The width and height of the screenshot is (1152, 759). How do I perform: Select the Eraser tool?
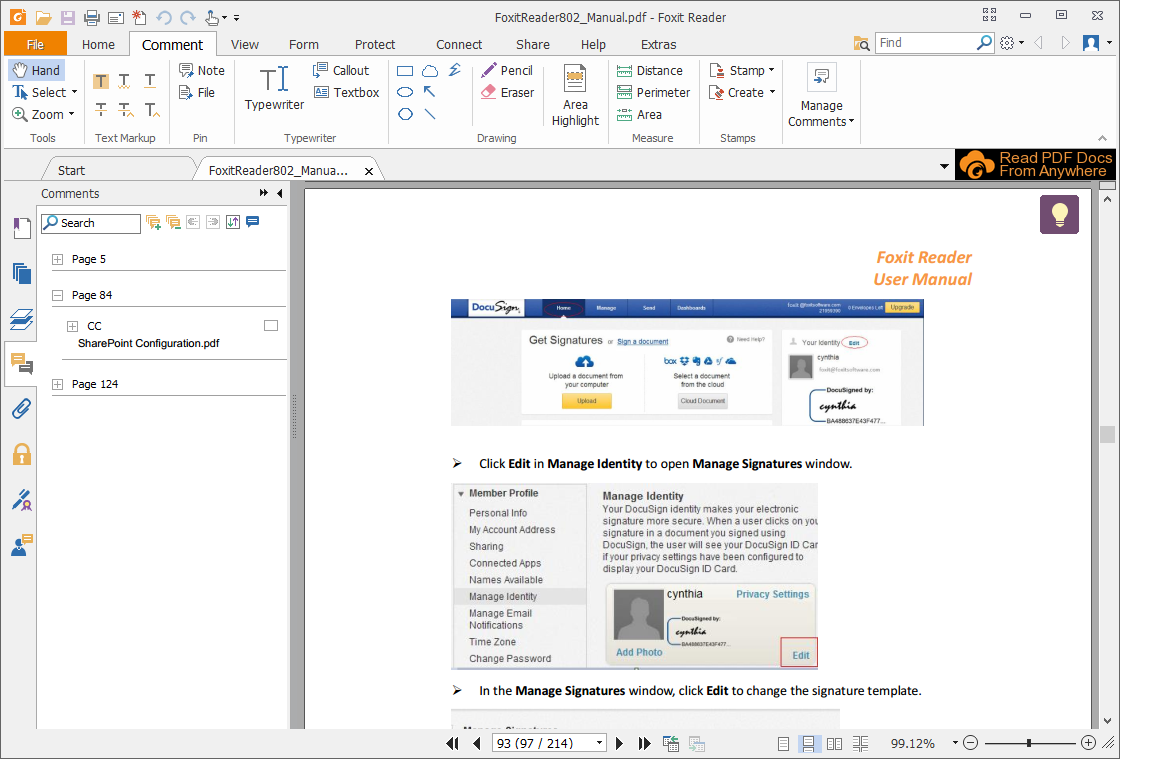(506, 92)
